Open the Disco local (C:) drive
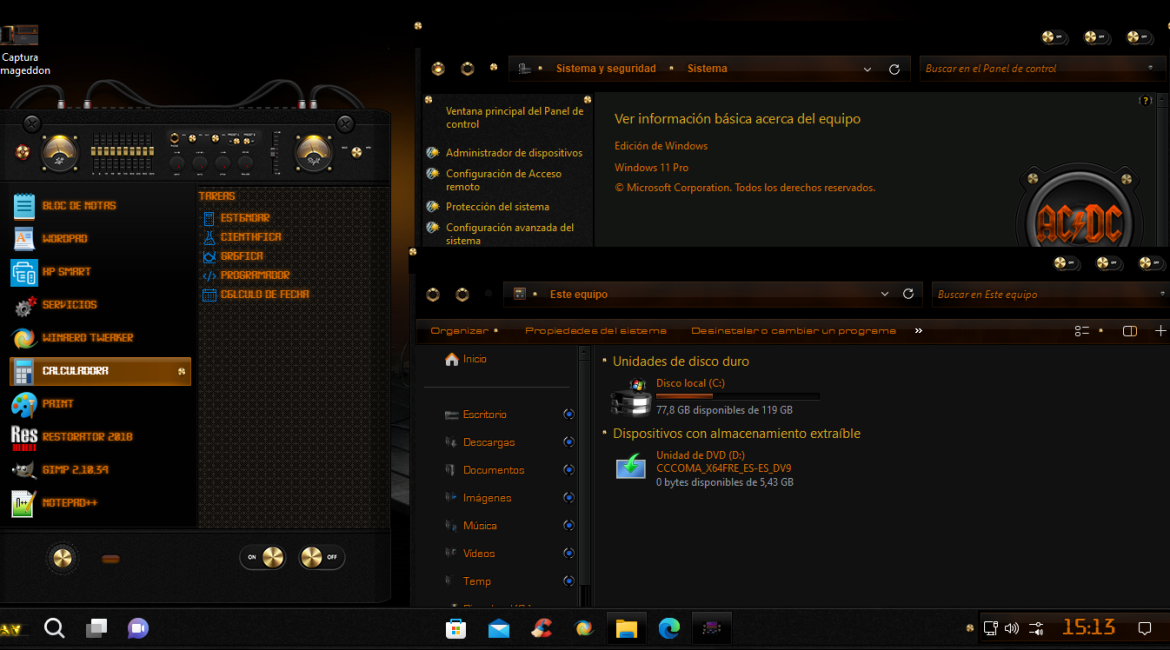Viewport: 1170px width, 650px height. (x=690, y=384)
